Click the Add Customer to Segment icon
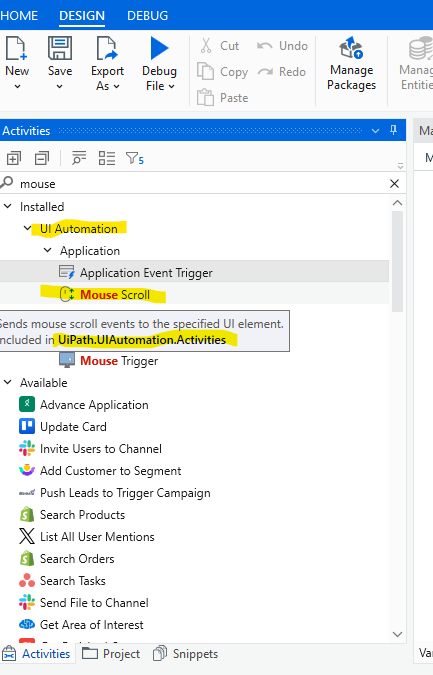 click(27, 471)
